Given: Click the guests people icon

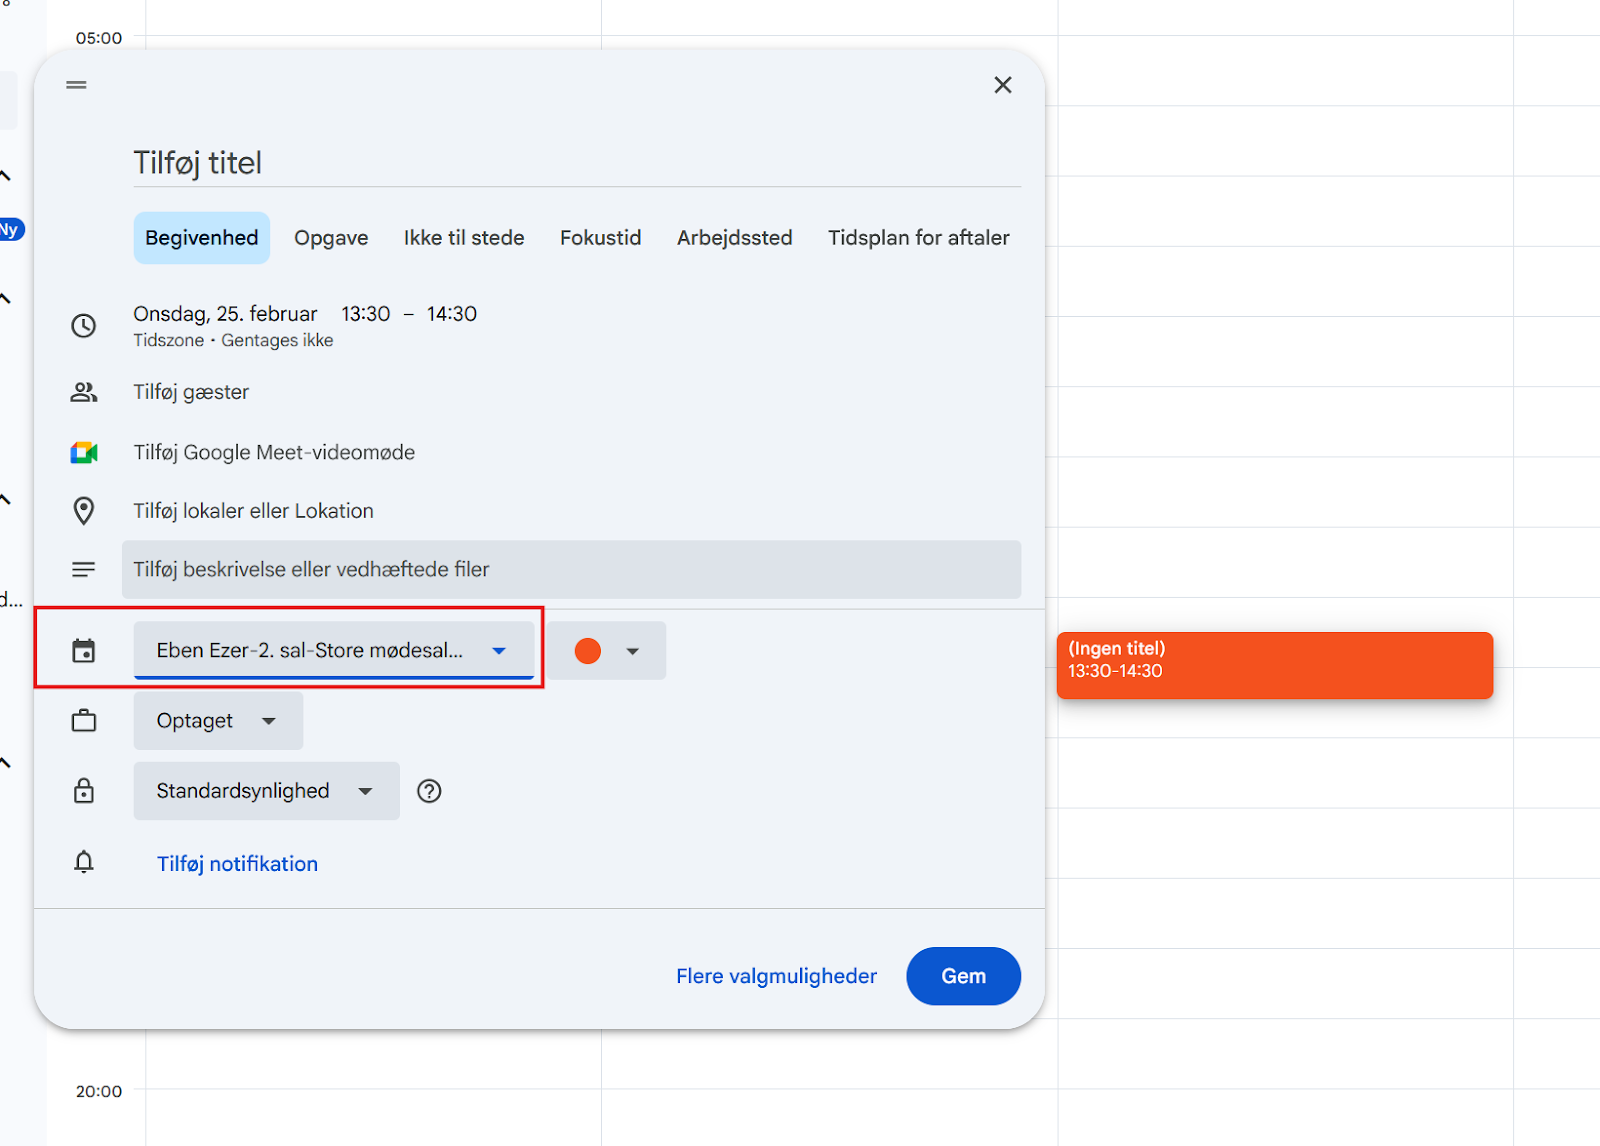Looking at the screenshot, I should click(x=84, y=392).
